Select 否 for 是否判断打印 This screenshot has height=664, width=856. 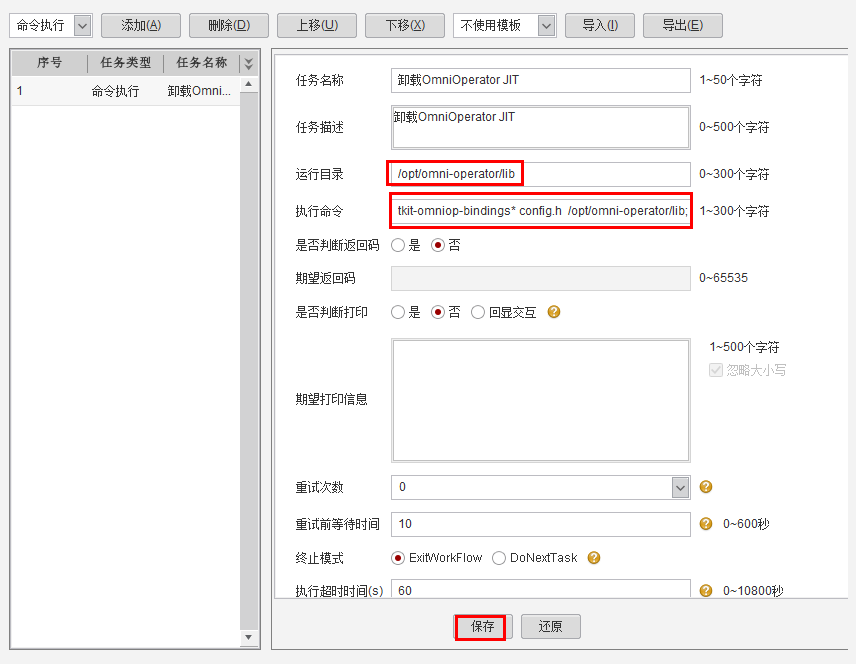[437, 312]
